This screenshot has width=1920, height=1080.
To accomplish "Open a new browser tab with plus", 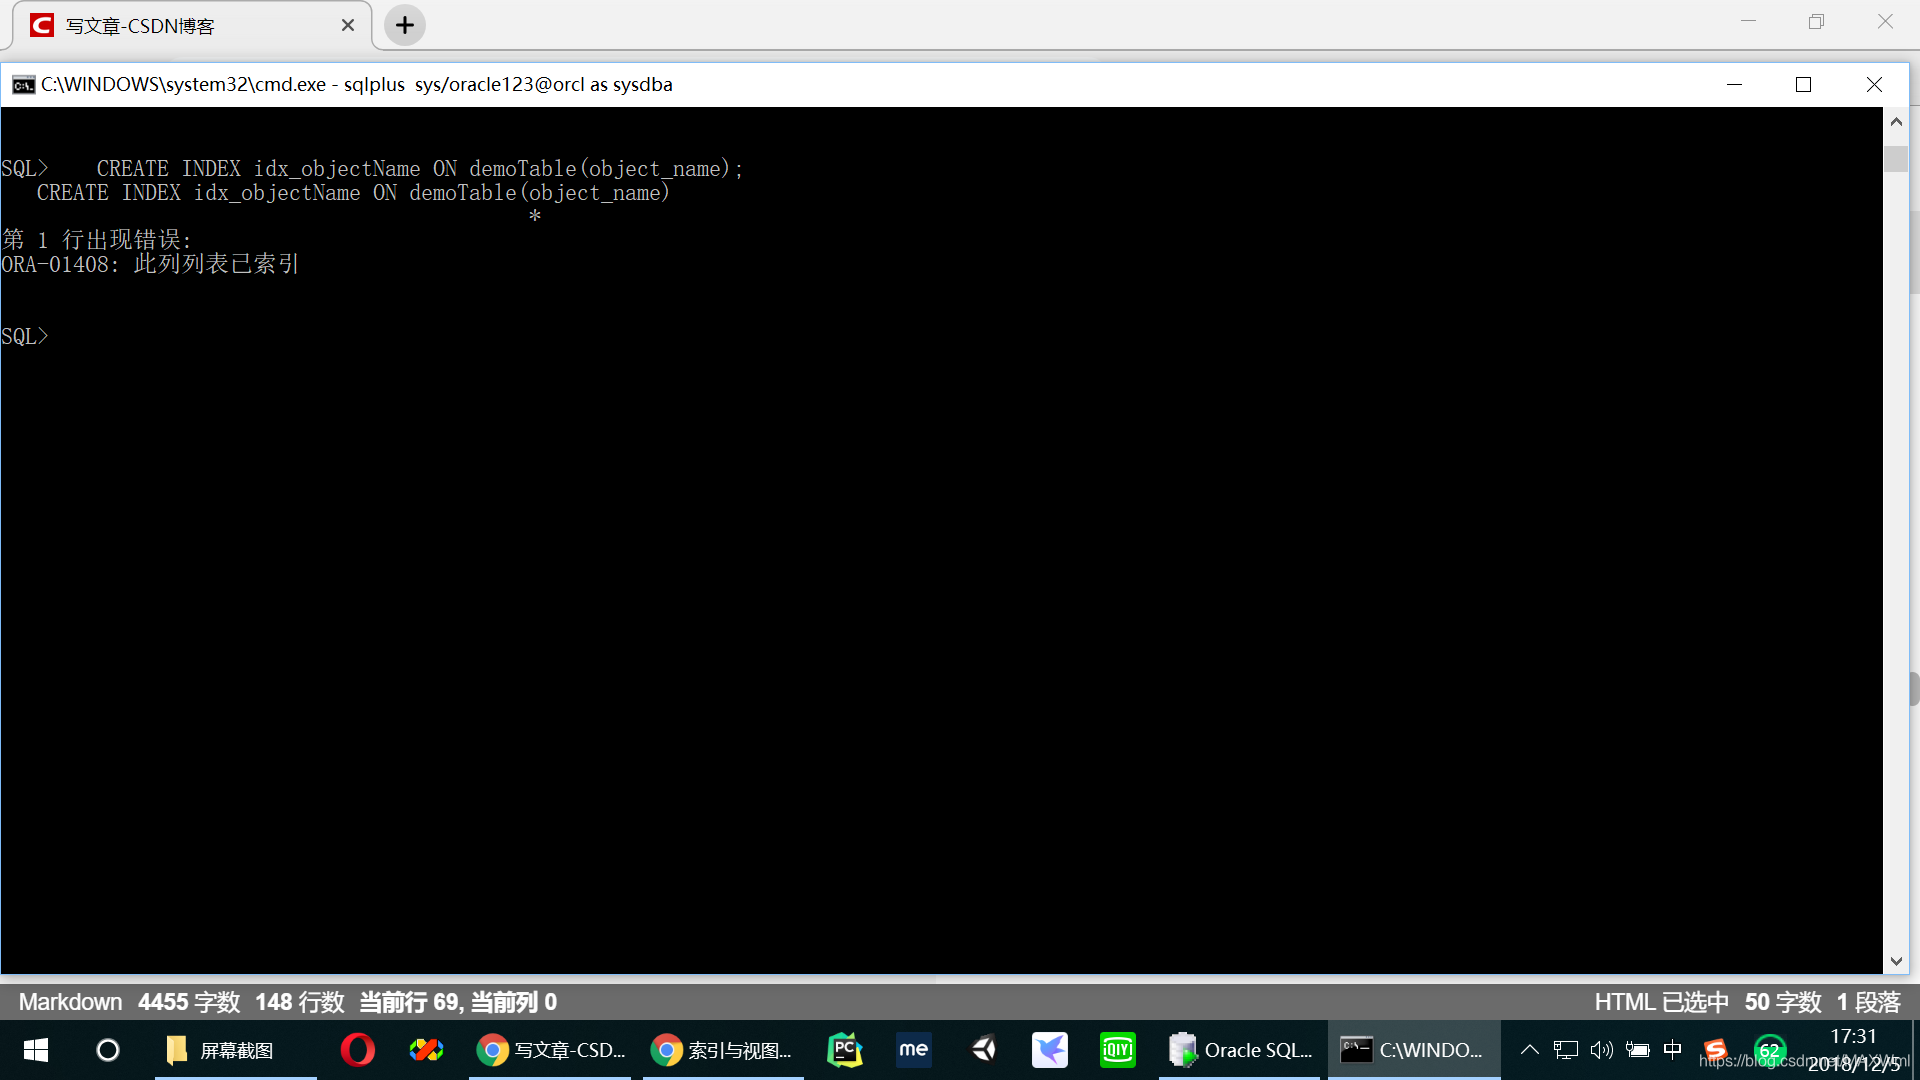I will click(405, 26).
